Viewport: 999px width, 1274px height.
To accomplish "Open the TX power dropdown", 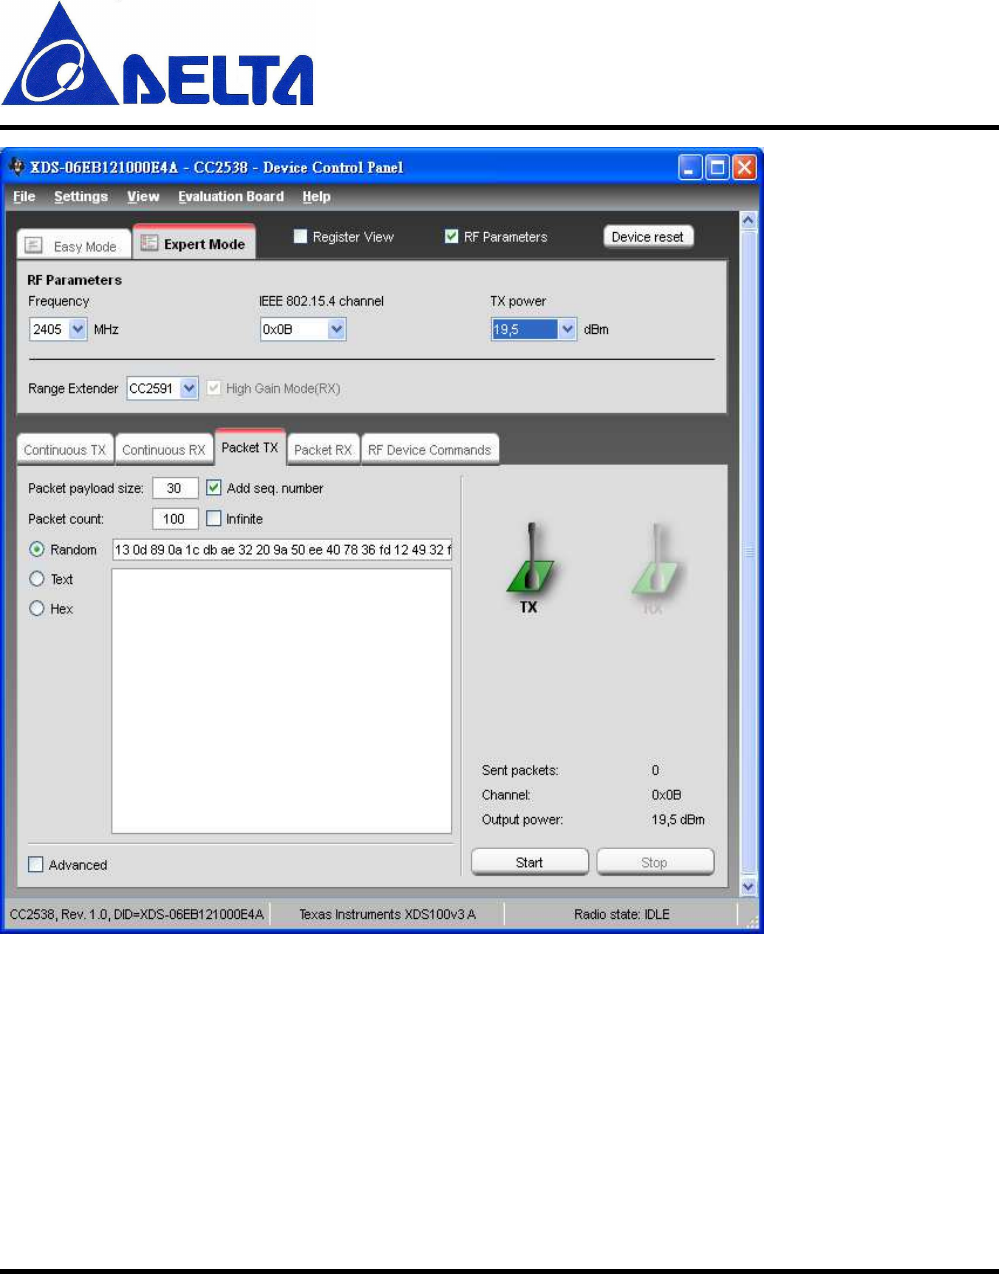I will 568,329.
